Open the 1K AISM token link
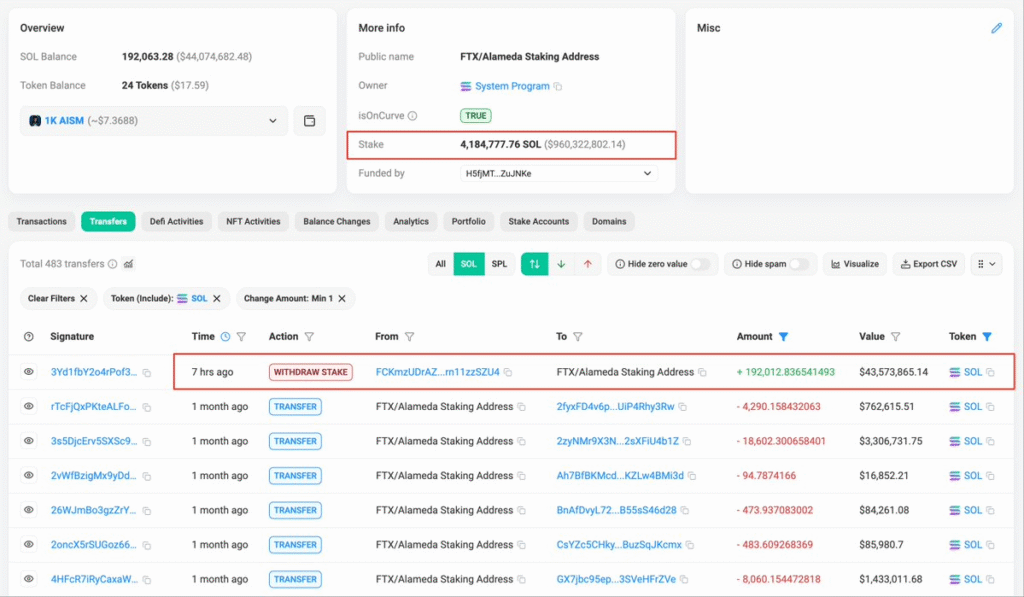Viewport: 1024px width, 597px height. 64,121
